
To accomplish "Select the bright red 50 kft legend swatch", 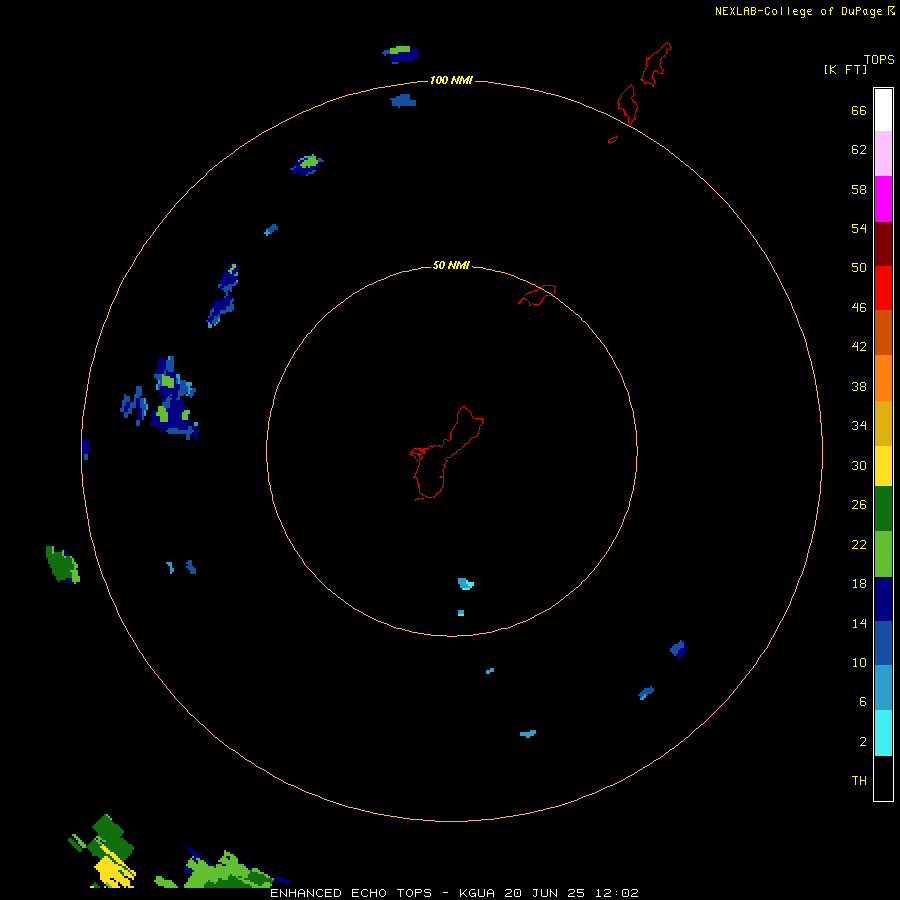I will tap(883, 288).
